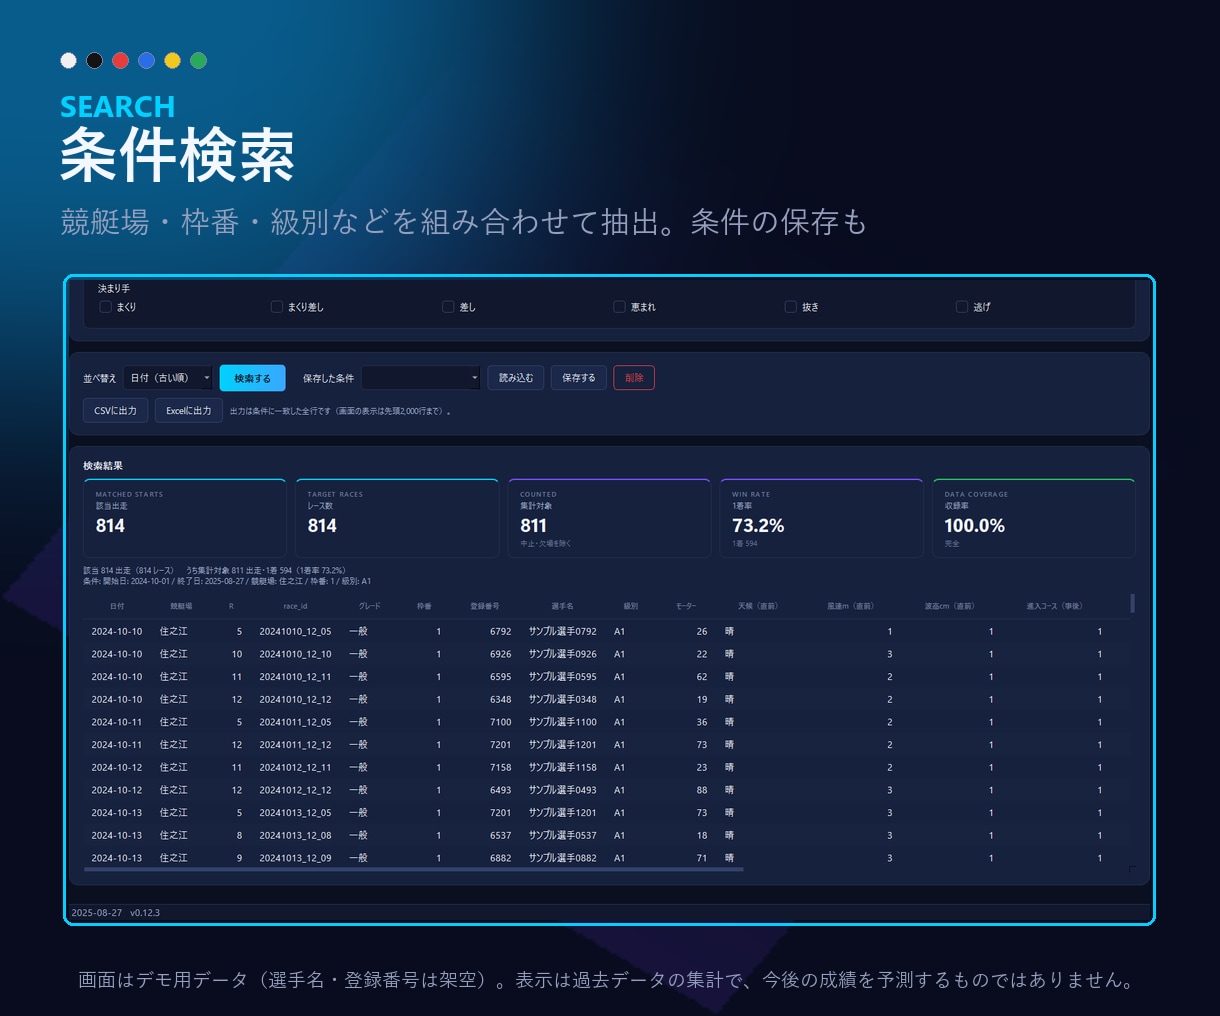The width and height of the screenshot is (1220, 1016).
Task: Click the red color dot
Action: (x=120, y=60)
